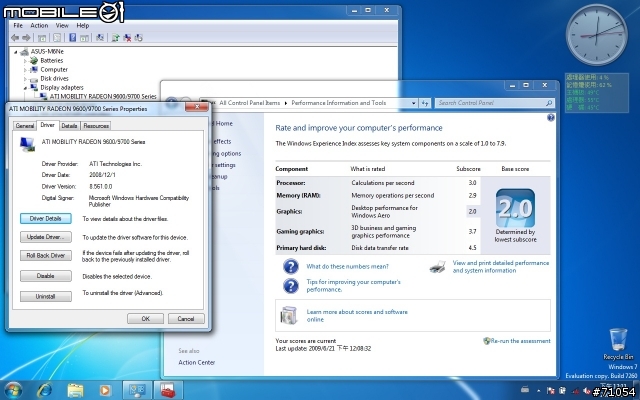
Task: Click the breadcrumb arrow after All Control Panel Items
Action: pos(286,103)
